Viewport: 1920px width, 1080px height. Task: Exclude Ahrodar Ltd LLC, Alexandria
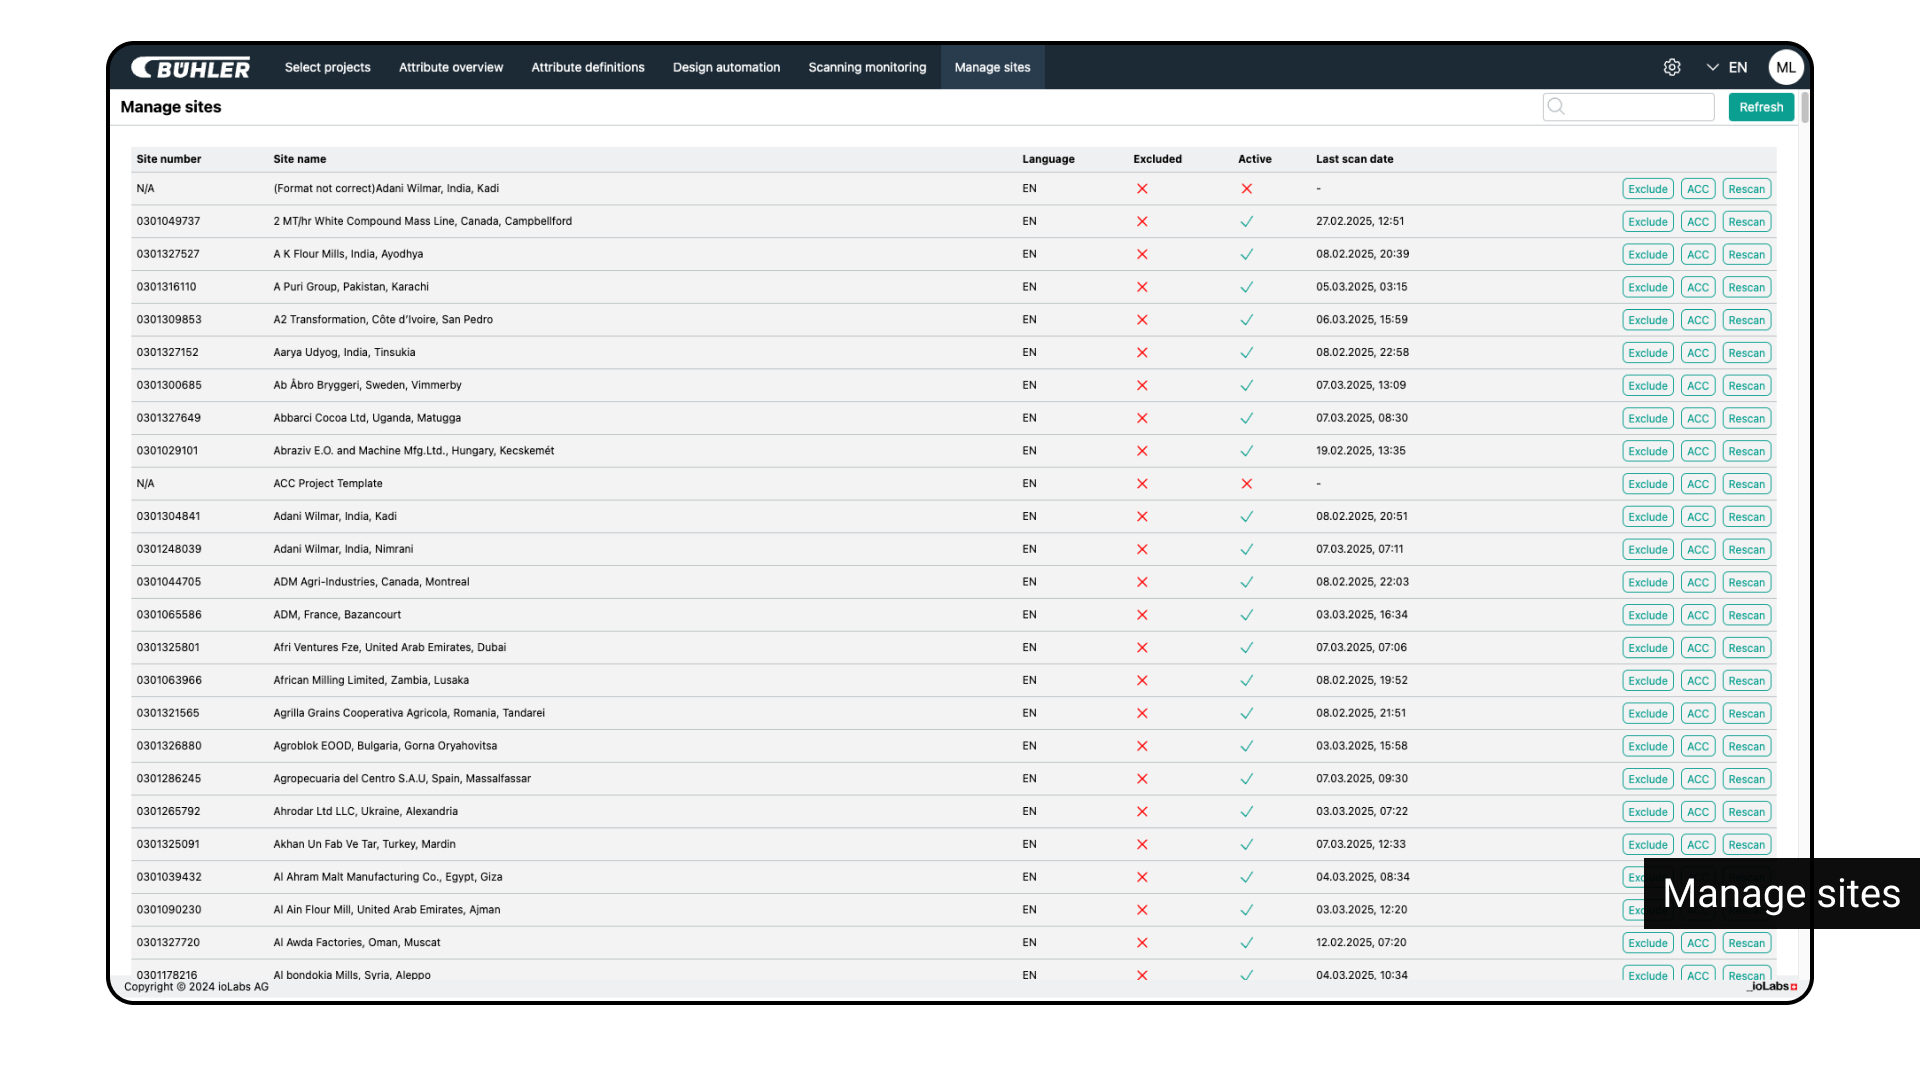pyautogui.click(x=1647, y=812)
